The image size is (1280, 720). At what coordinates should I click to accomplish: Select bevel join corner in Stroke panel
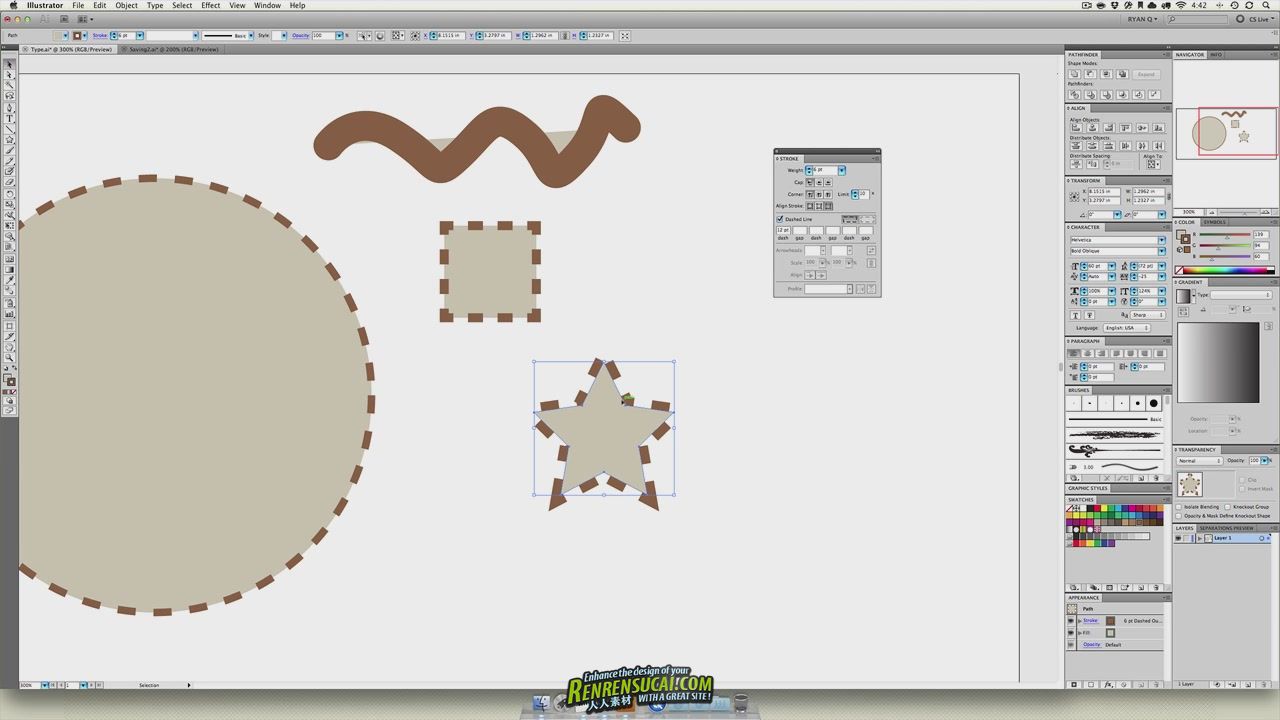coord(828,195)
